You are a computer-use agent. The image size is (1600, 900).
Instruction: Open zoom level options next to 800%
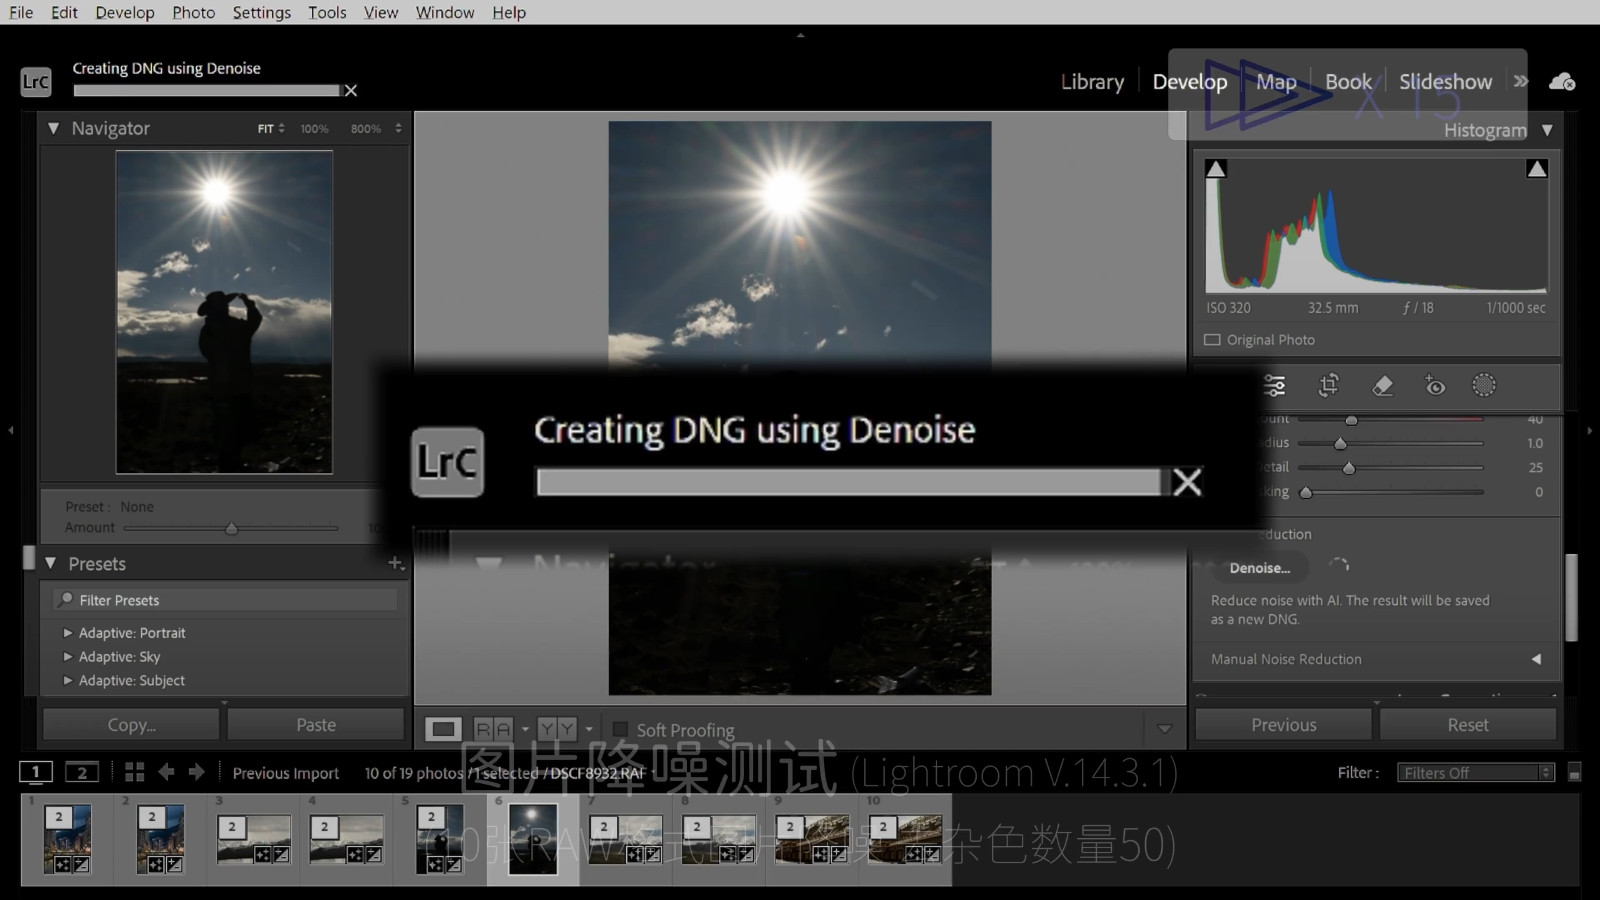(x=398, y=128)
